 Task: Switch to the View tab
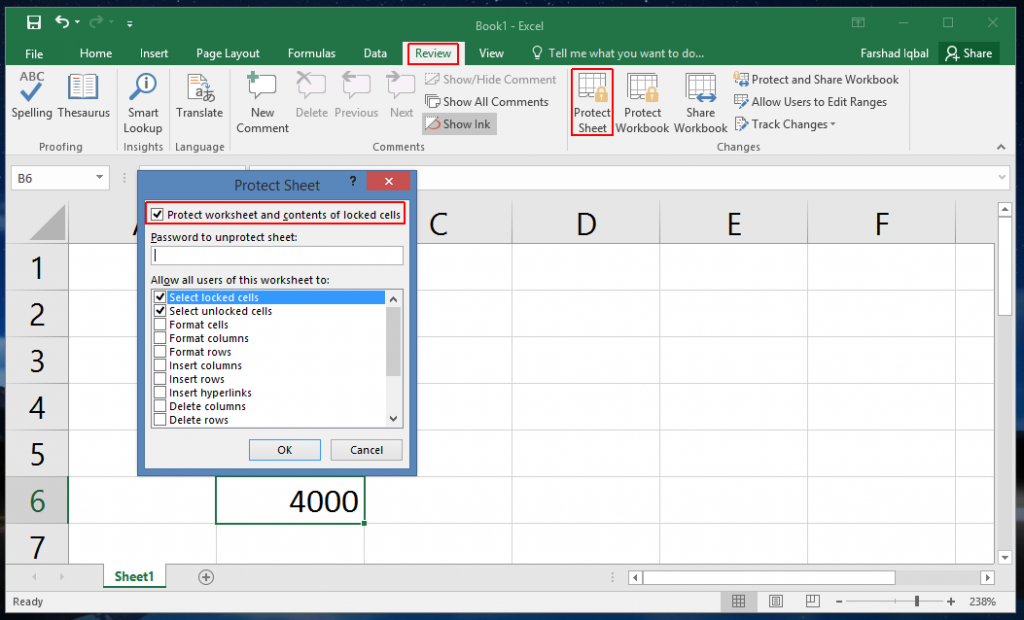tap(491, 53)
